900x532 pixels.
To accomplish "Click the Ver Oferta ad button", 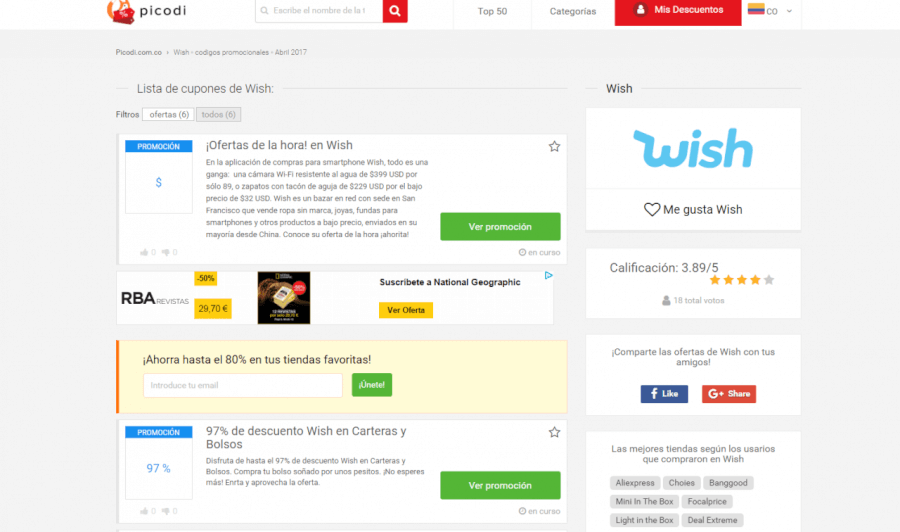I will click(406, 310).
